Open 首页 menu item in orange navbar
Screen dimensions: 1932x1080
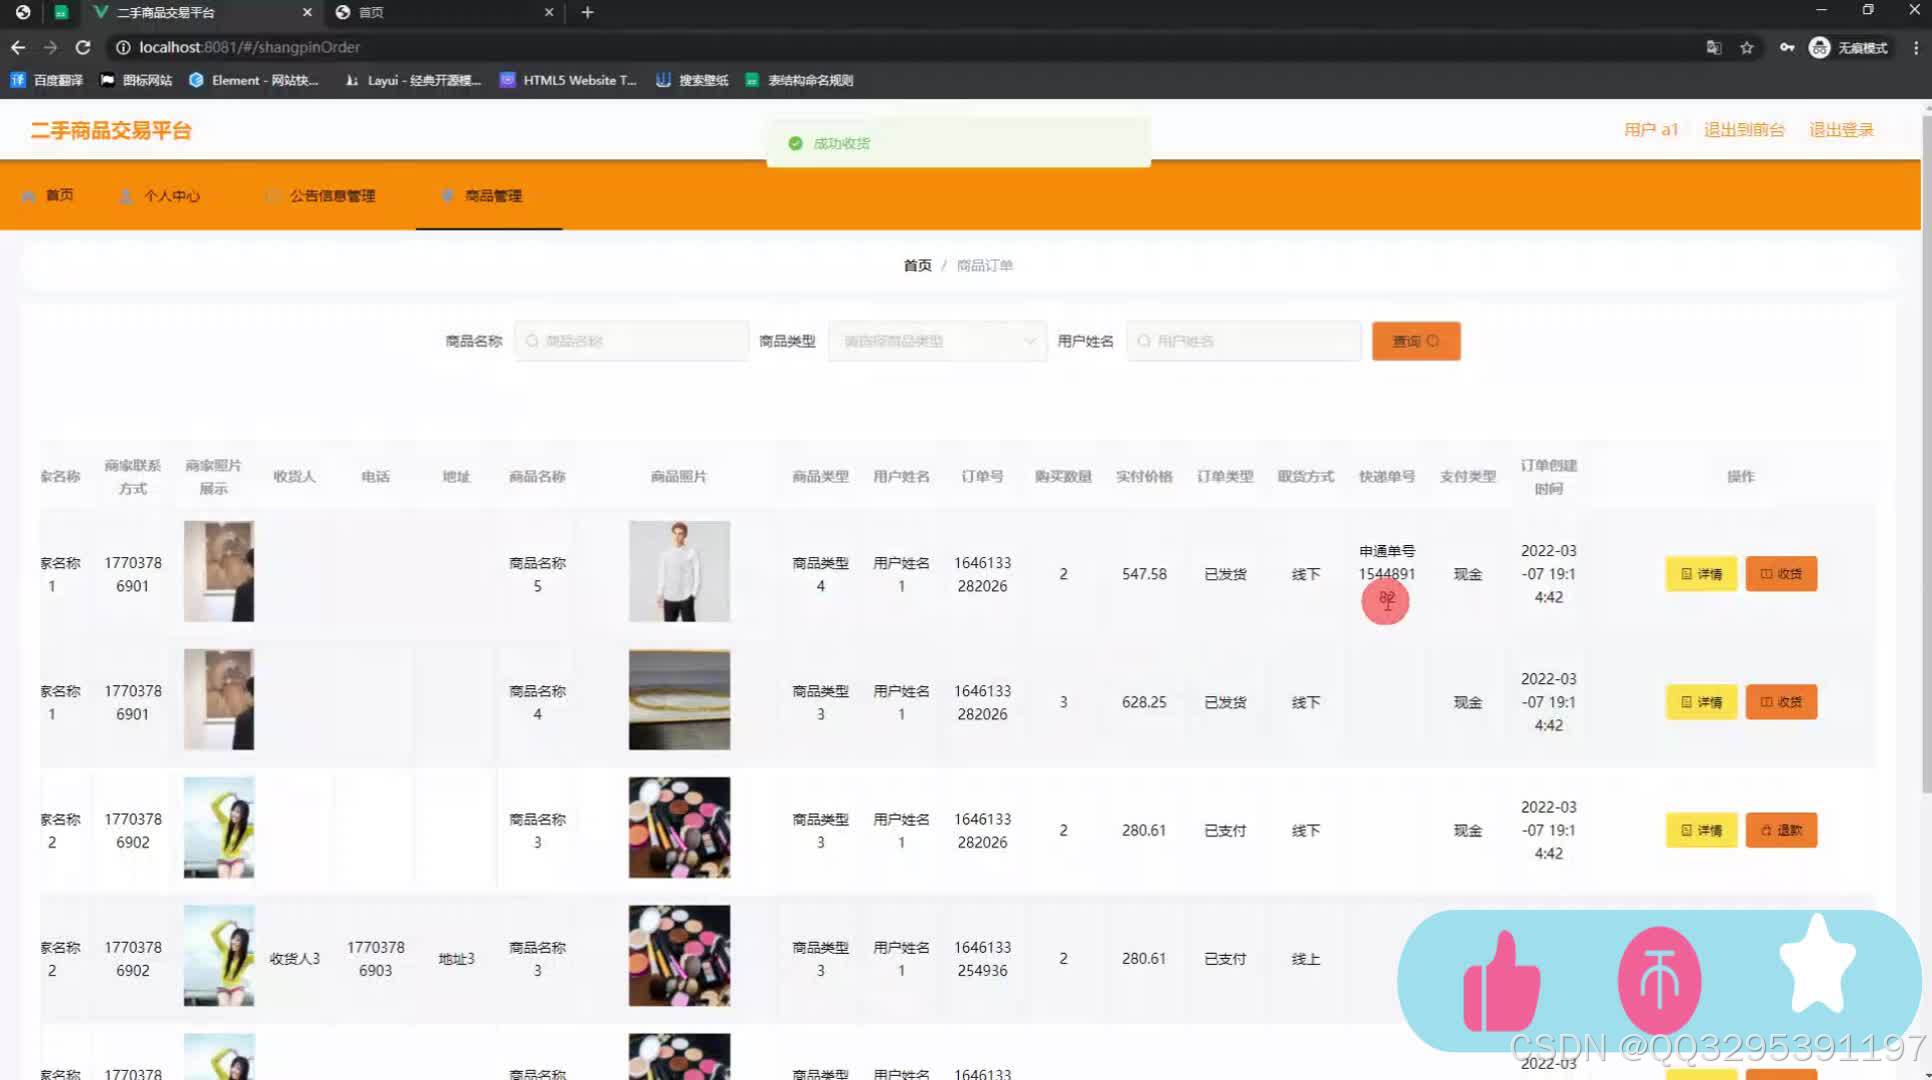pyautogui.click(x=48, y=195)
